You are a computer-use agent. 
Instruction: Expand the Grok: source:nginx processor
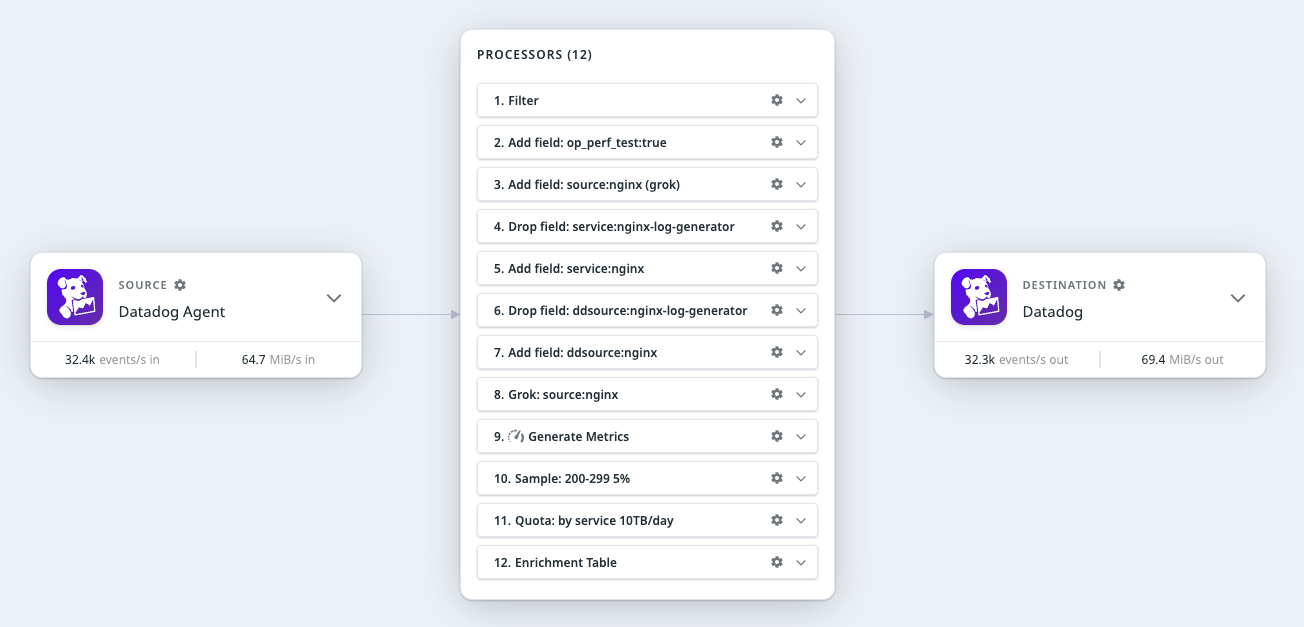point(801,394)
